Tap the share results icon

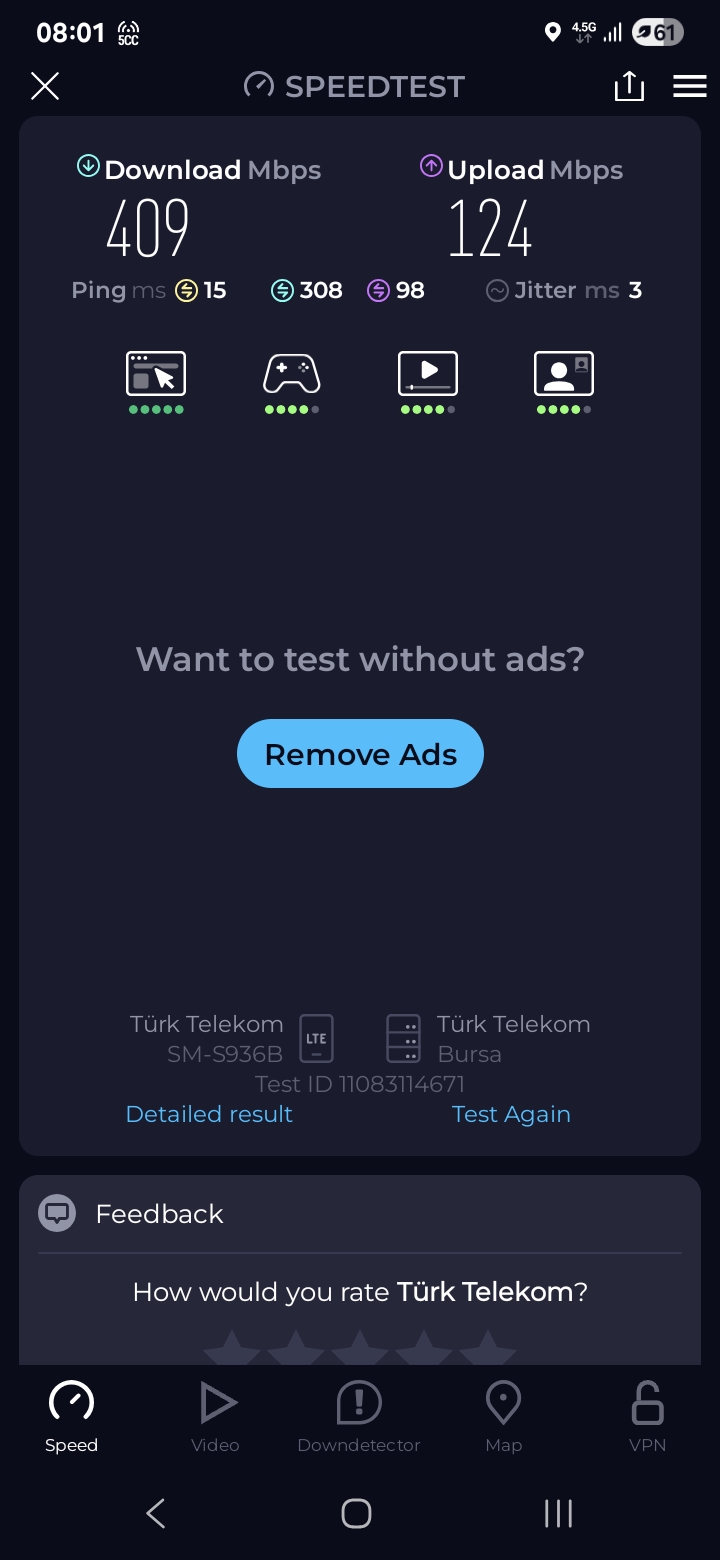[629, 86]
